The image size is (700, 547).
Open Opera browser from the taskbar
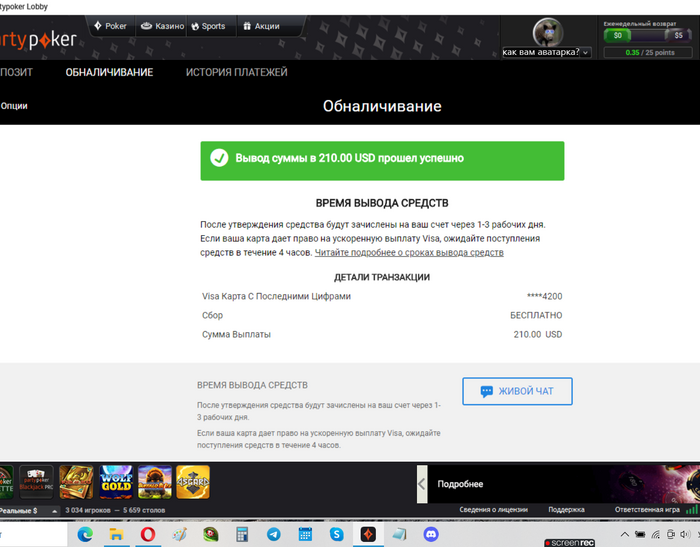[x=148, y=534]
